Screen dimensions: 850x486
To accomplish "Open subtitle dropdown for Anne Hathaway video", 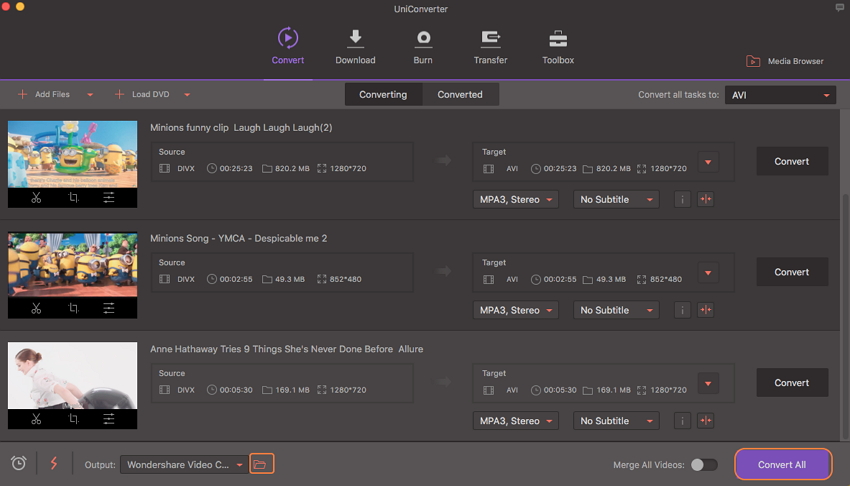I will coord(616,420).
